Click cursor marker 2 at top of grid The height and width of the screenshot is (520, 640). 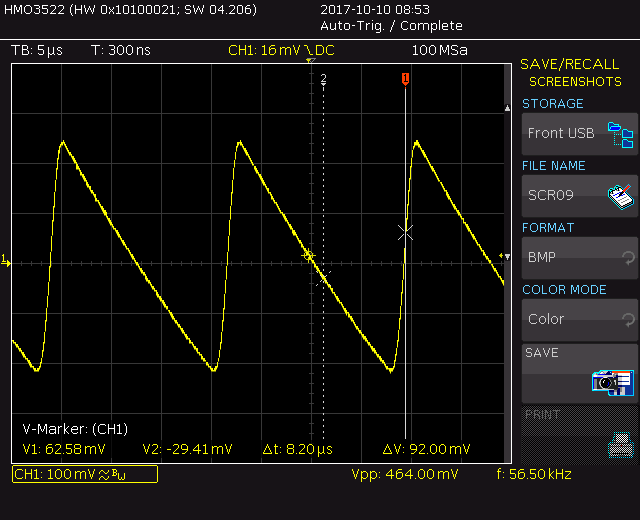323,78
